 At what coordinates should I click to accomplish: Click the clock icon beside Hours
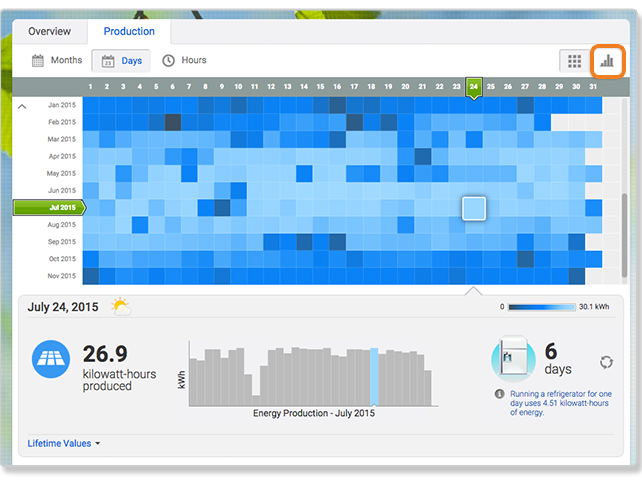click(168, 61)
